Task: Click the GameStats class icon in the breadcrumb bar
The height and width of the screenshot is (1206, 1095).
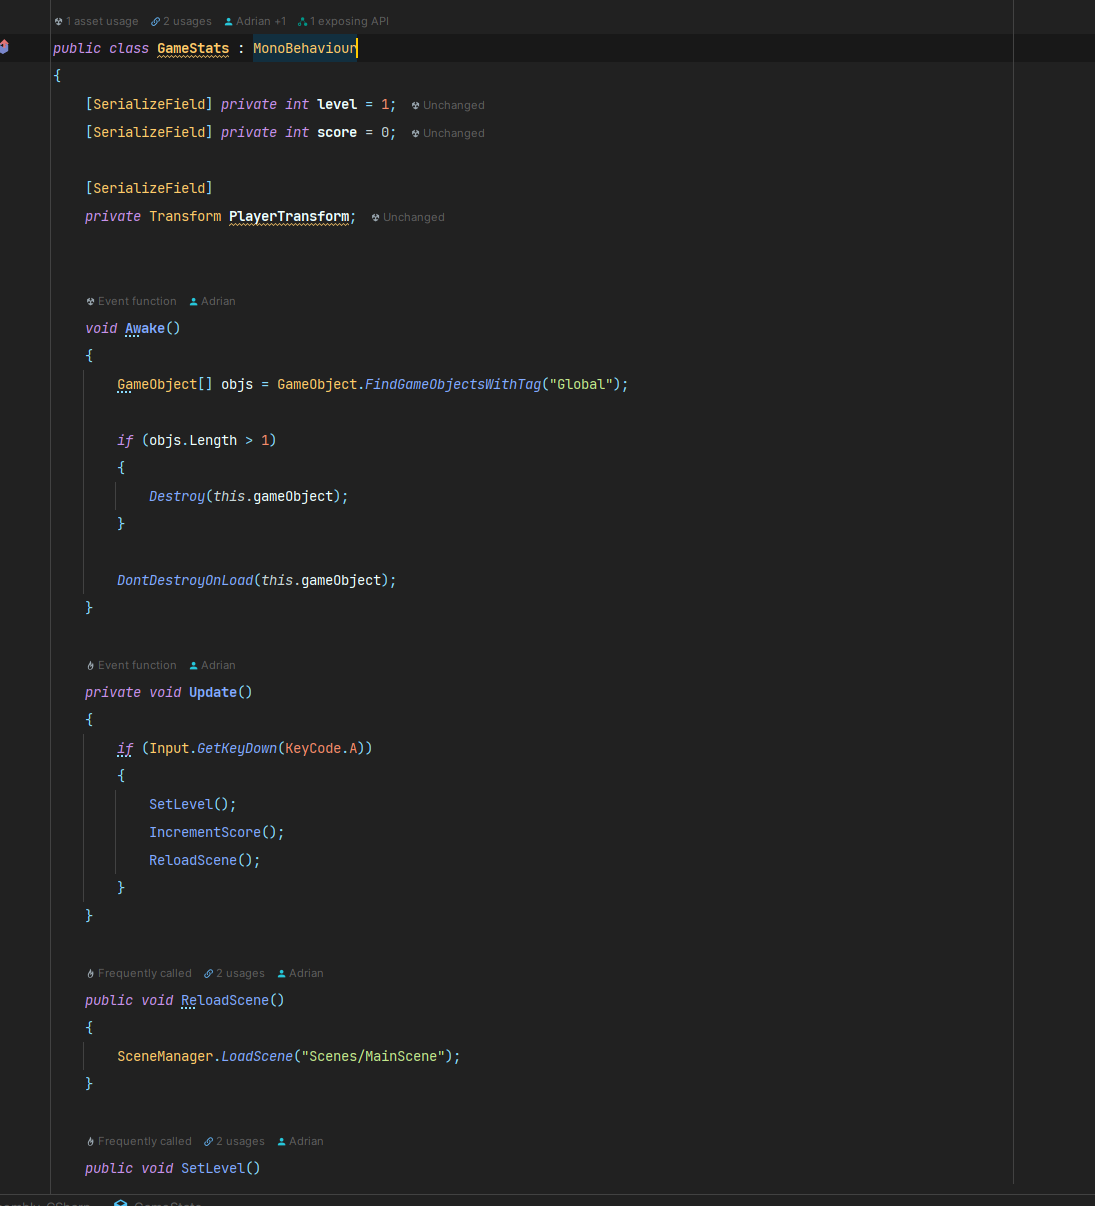Action: pyautogui.click(x=122, y=1202)
